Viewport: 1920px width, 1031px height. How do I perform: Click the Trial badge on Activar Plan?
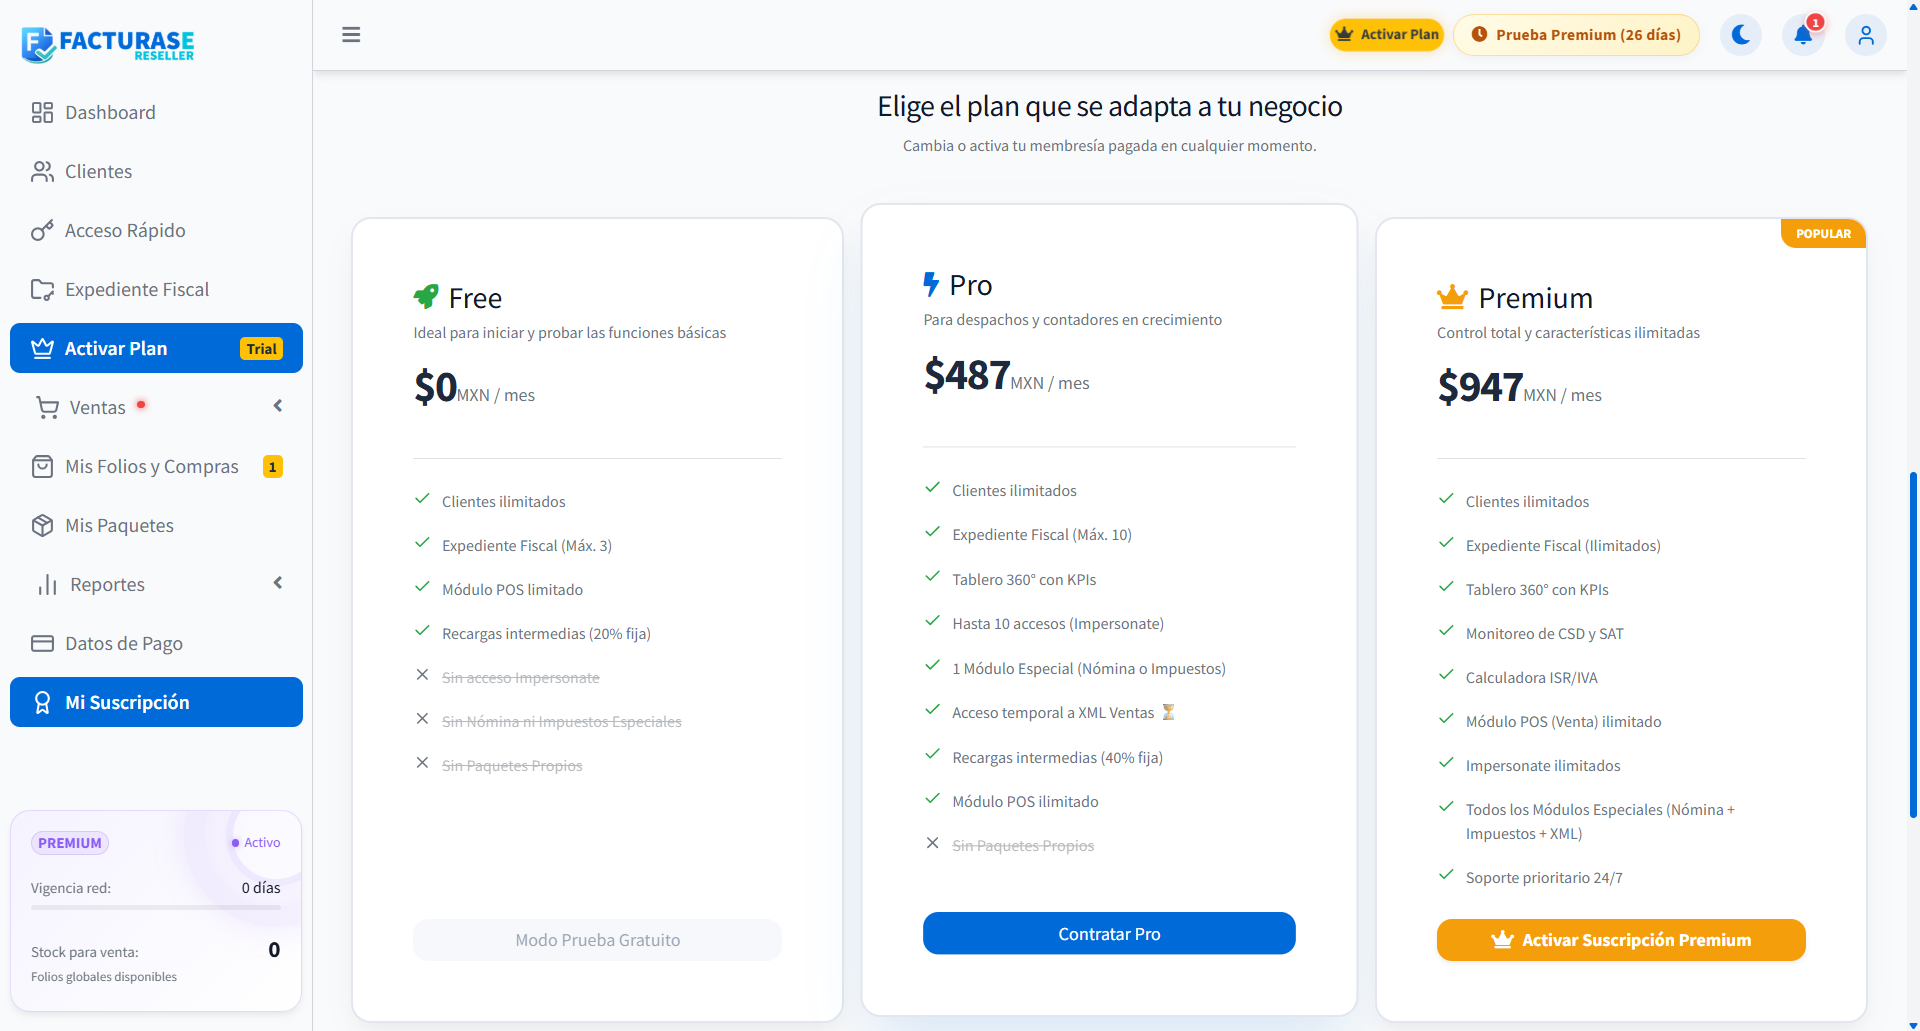point(261,349)
